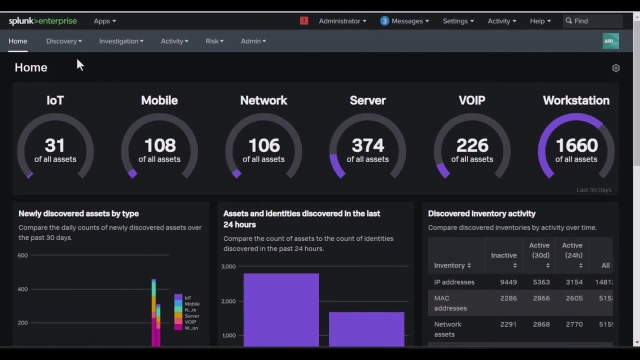Expand the Discovery menu
Screen dimensions: 640x360
[x=64, y=41]
